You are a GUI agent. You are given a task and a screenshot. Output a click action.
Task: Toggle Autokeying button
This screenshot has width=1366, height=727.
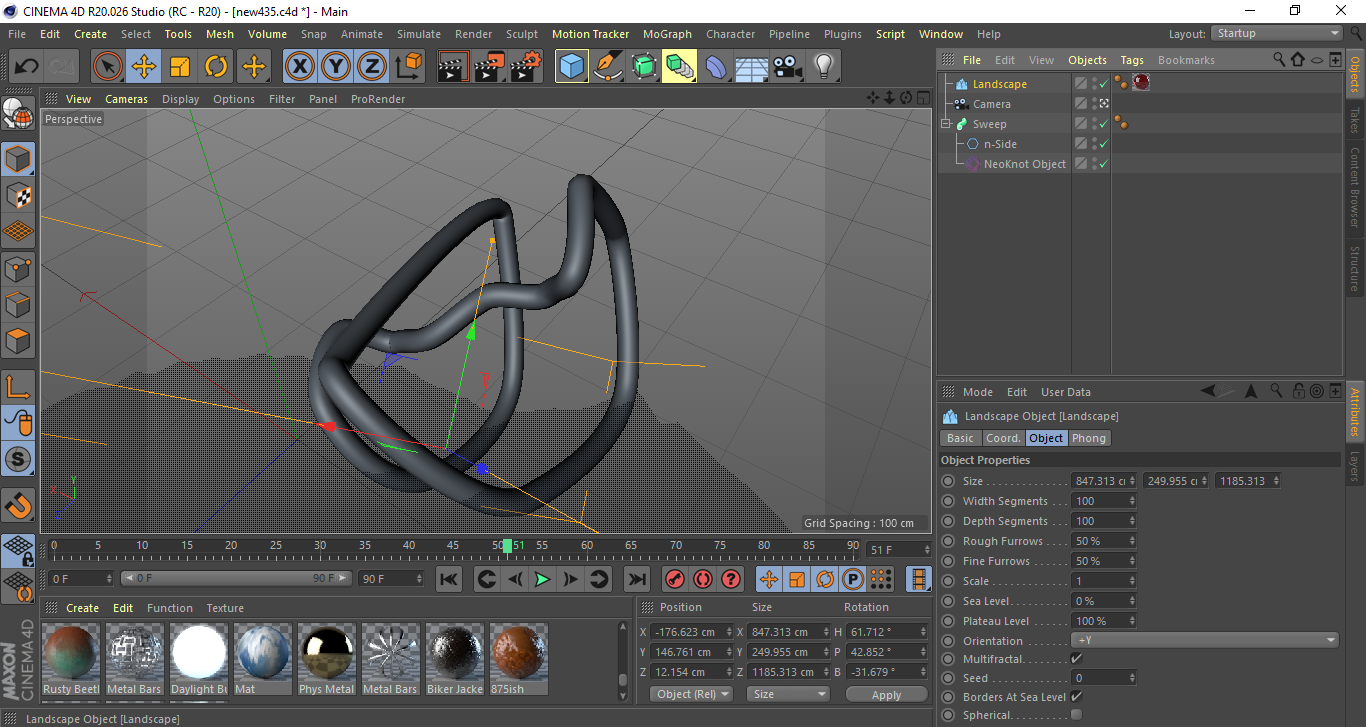(703, 579)
